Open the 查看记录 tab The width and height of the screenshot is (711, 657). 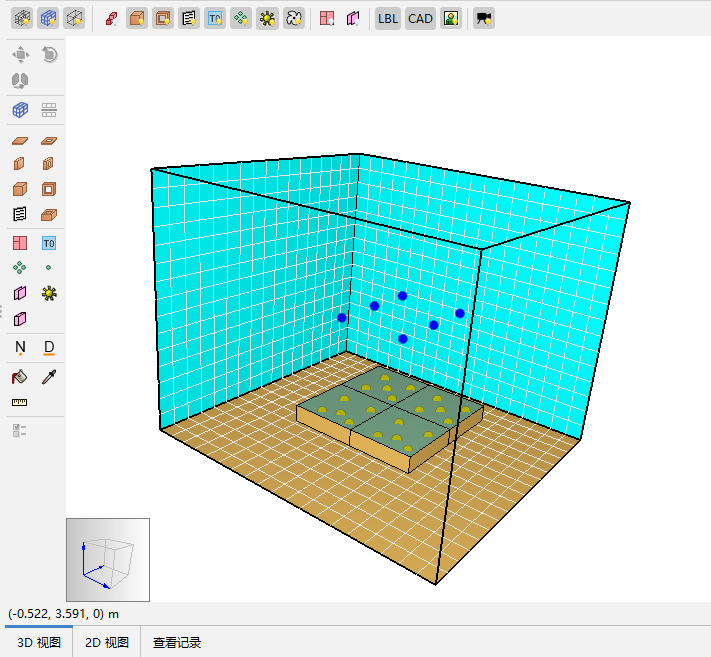(177, 642)
